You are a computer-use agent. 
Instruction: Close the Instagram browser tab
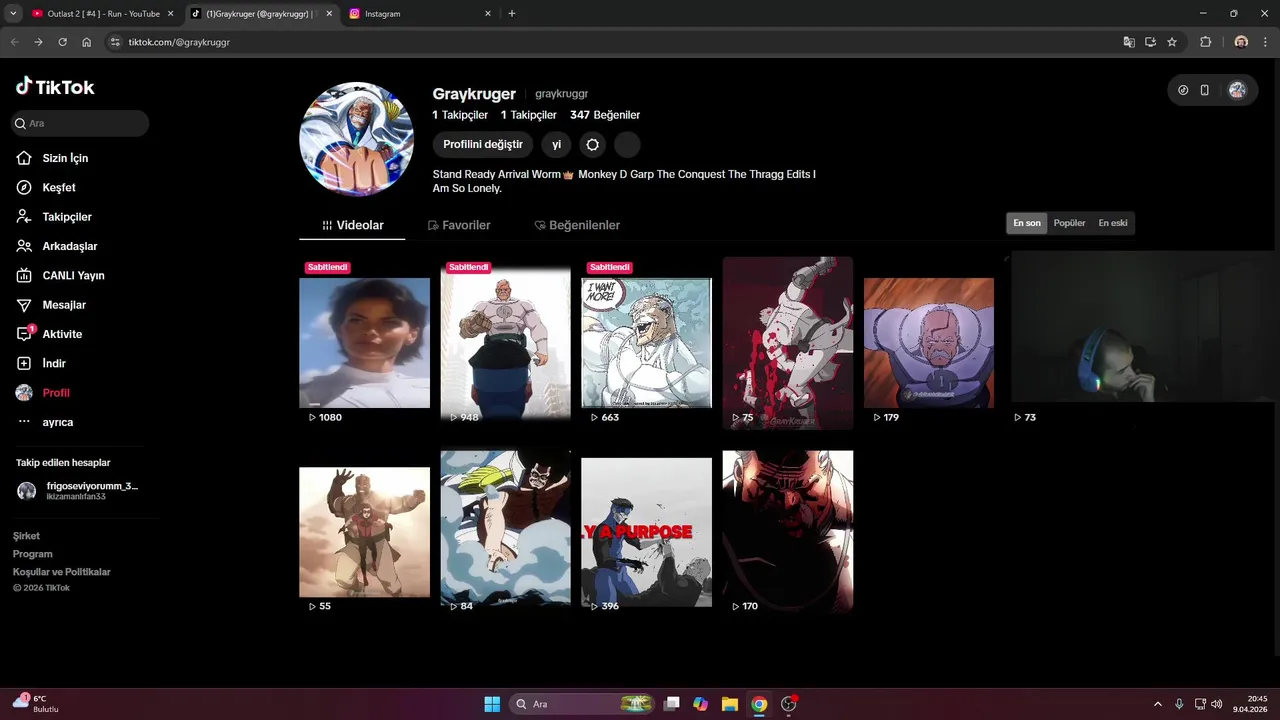click(x=488, y=14)
